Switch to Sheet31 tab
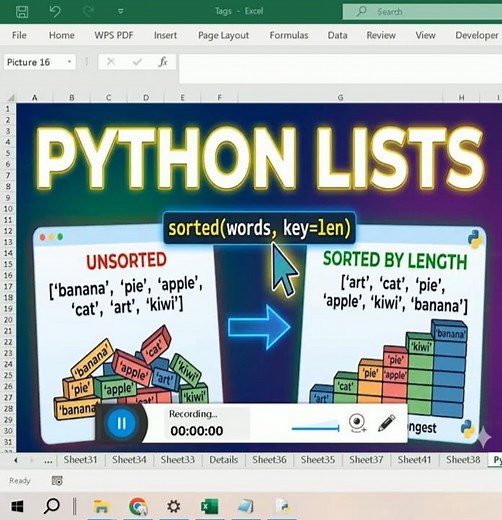 pos(80,460)
